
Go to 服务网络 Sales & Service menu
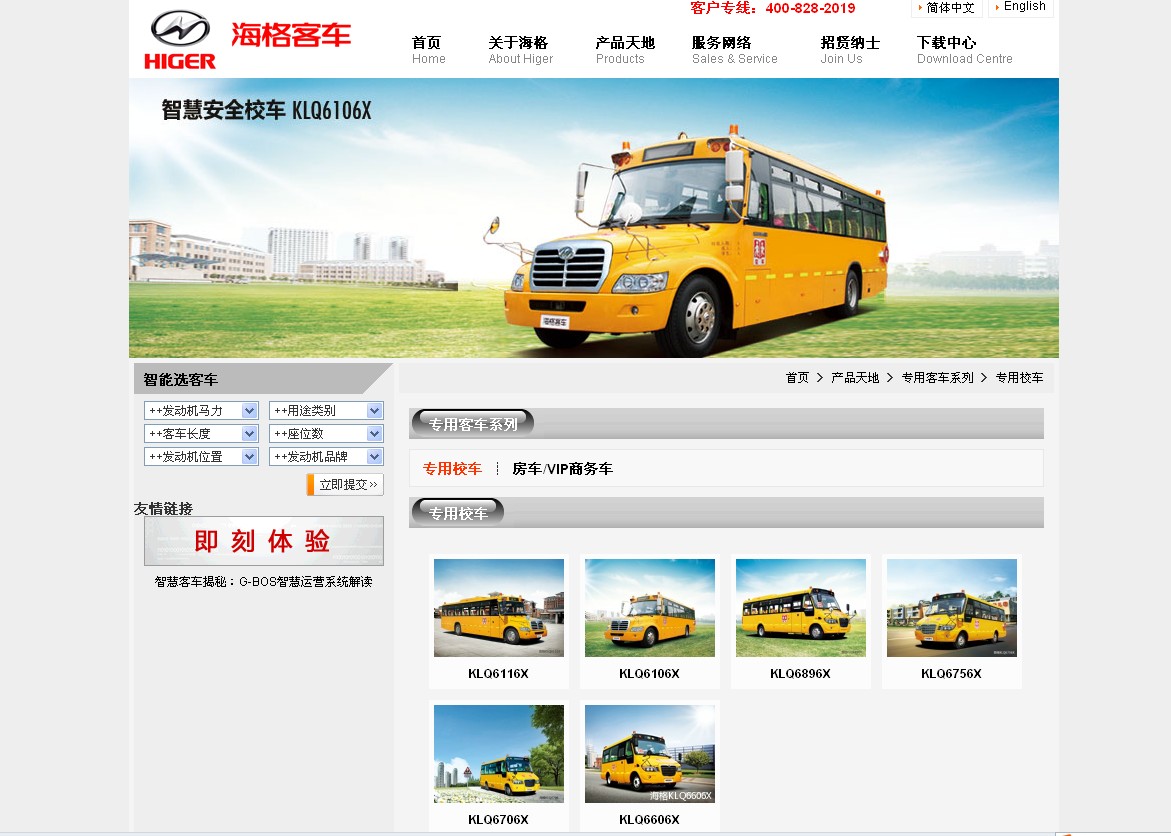[x=734, y=50]
